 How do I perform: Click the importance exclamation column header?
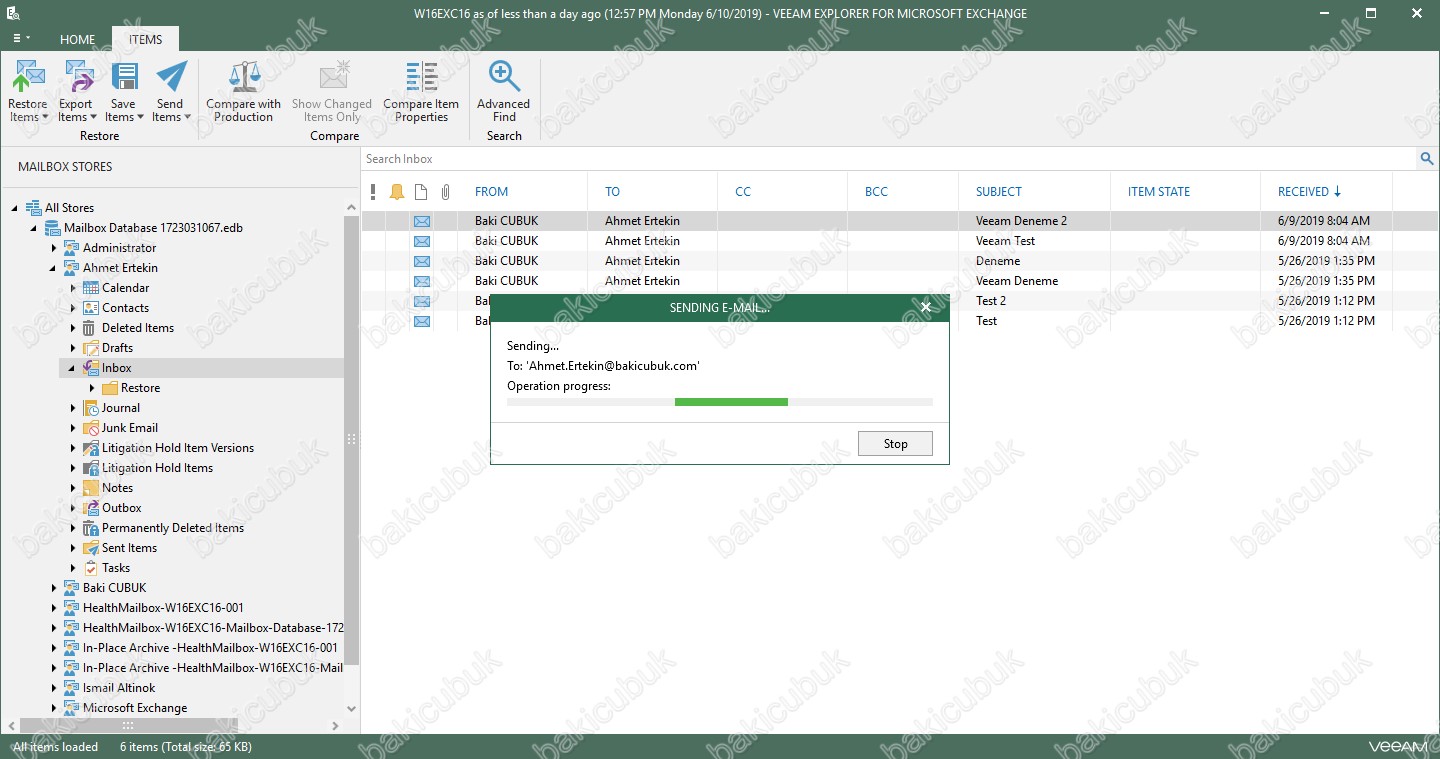(373, 192)
